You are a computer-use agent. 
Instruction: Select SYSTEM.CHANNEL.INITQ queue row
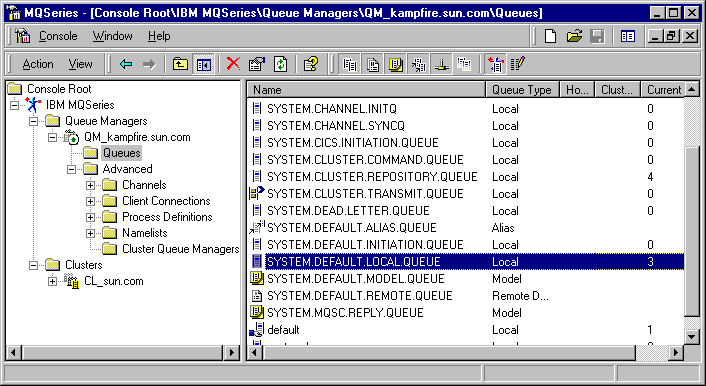tap(466, 109)
